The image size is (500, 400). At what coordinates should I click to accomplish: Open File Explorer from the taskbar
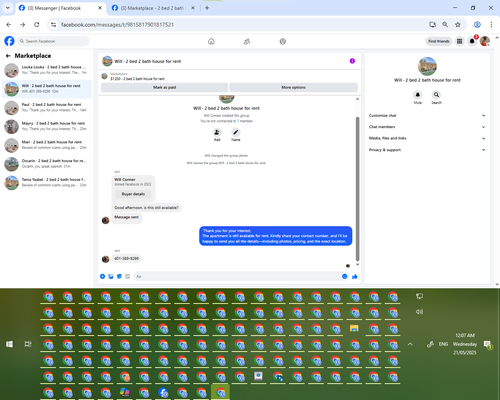(354, 329)
